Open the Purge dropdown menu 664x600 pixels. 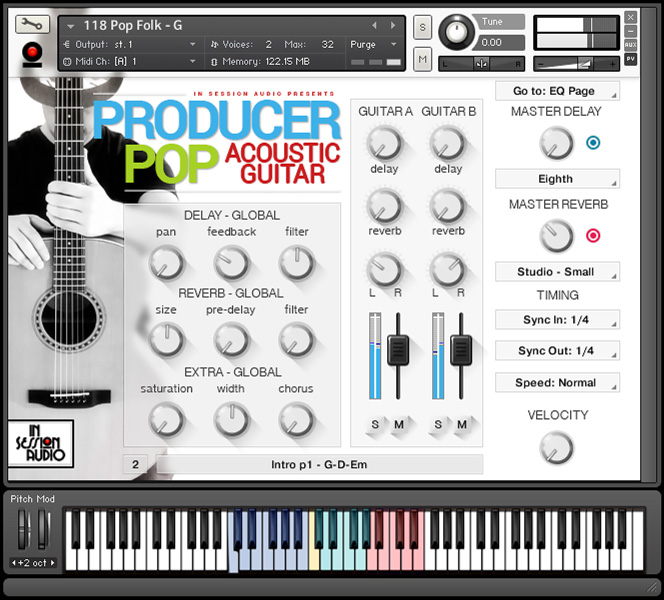tap(373, 44)
